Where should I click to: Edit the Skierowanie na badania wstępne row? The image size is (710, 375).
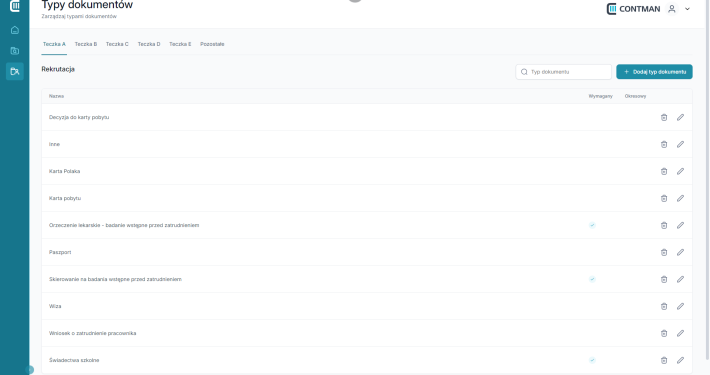[x=680, y=279]
